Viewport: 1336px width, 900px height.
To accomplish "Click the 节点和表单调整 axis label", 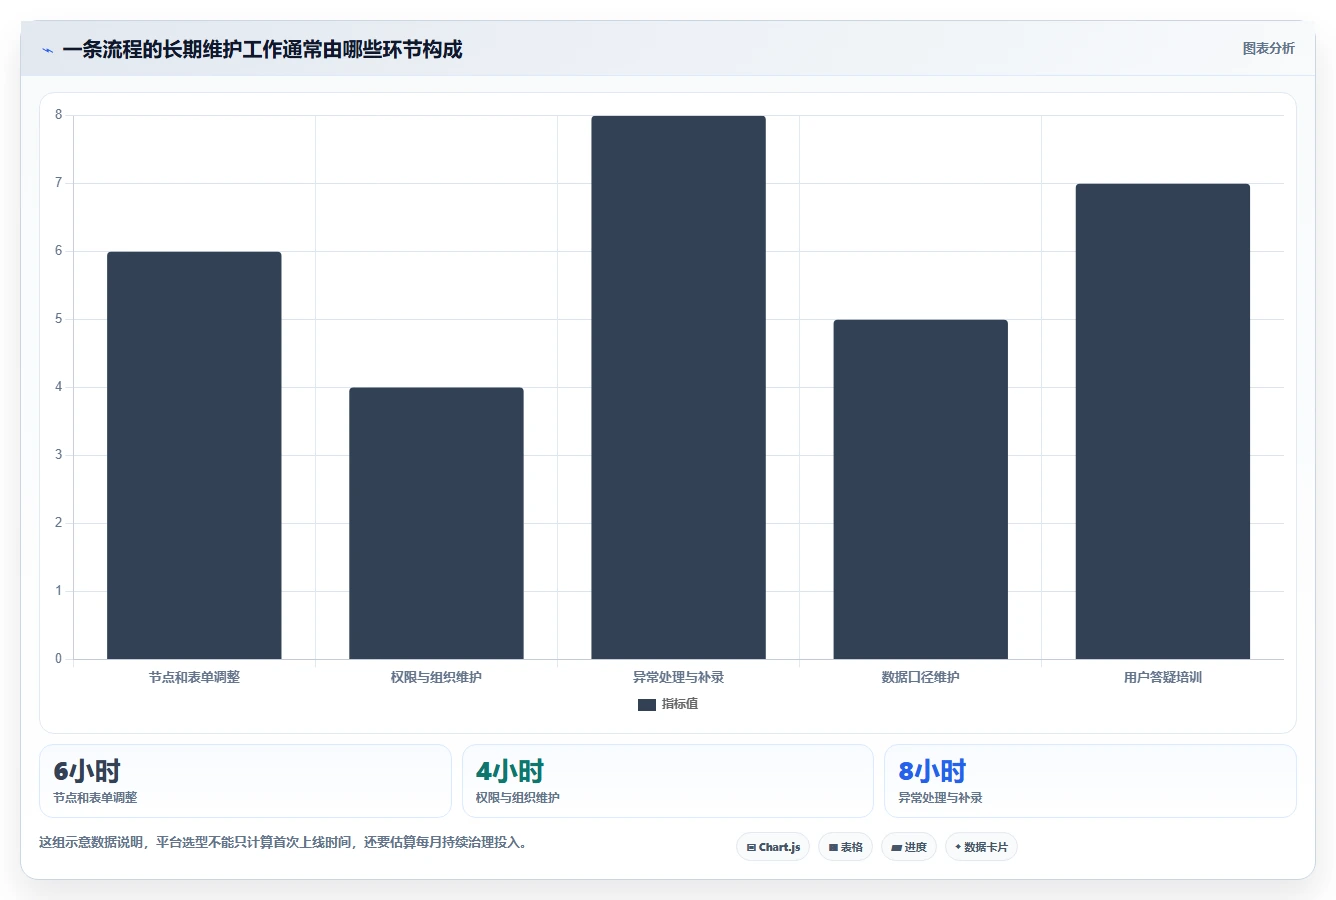I will coord(194,677).
